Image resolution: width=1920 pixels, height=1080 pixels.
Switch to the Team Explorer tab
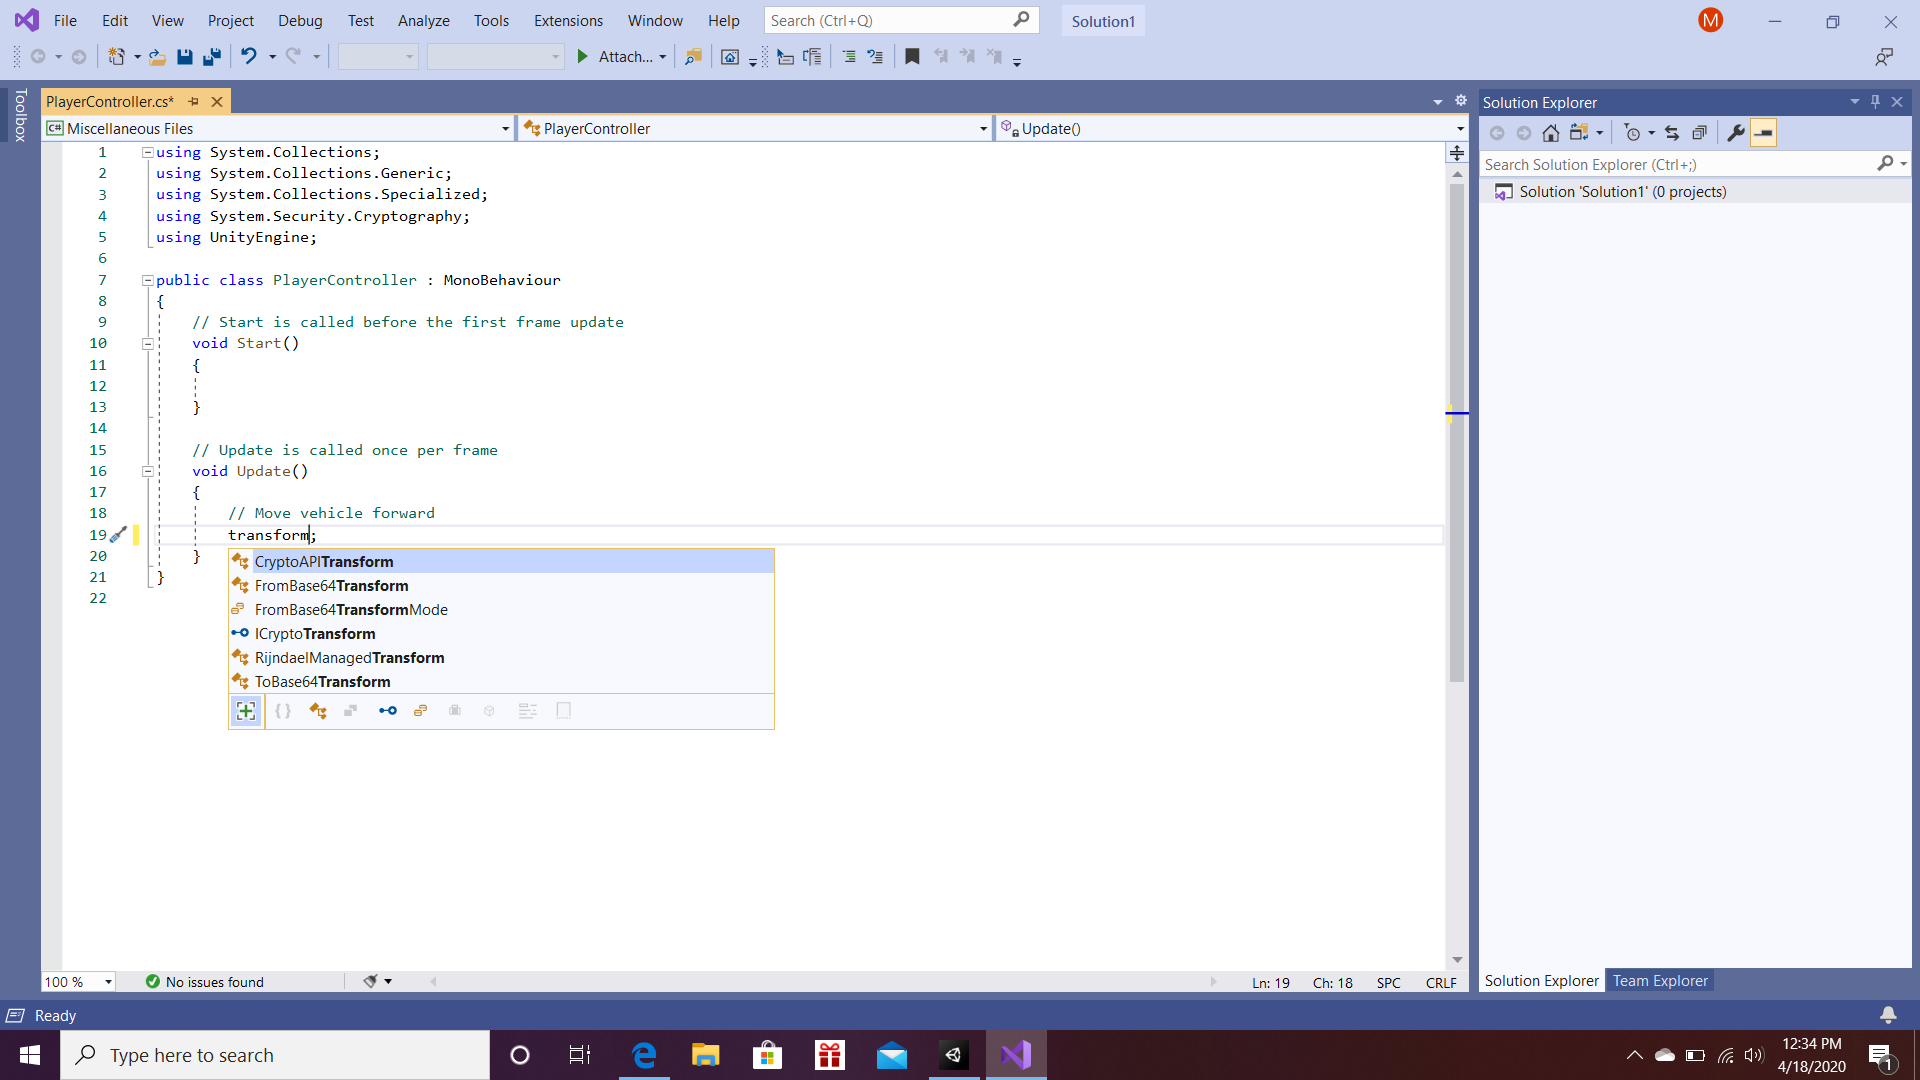pos(1659,981)
